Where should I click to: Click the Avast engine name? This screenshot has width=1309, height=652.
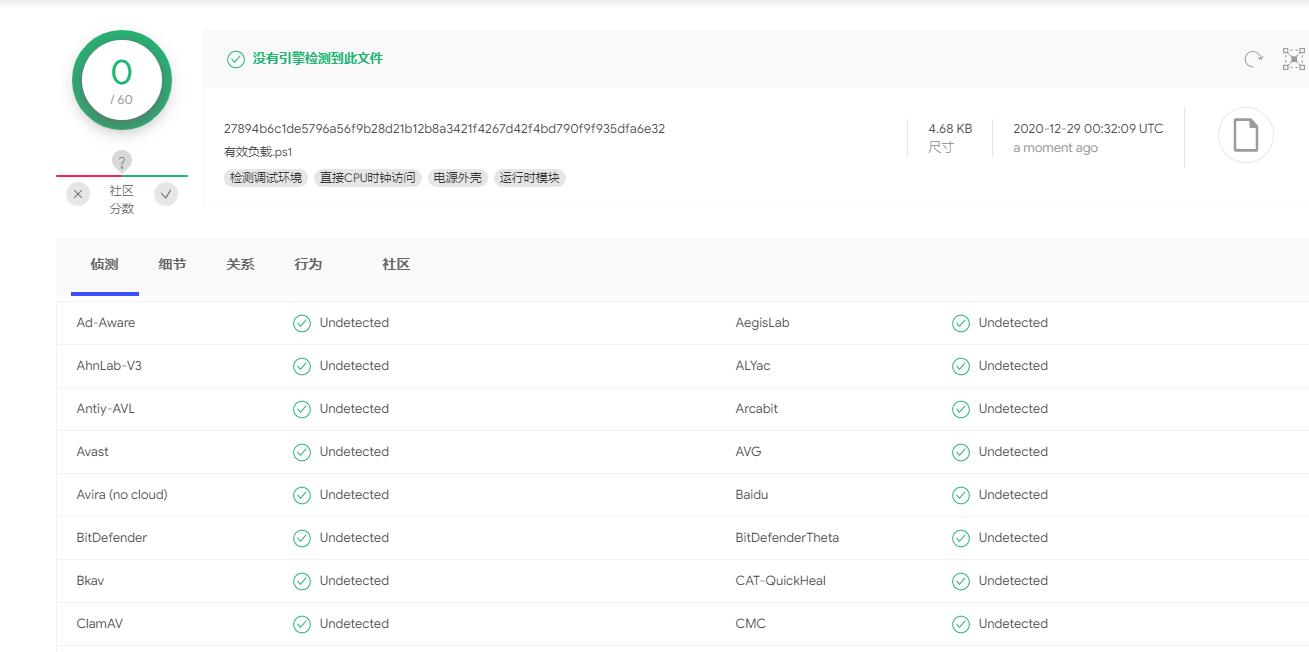click(93, 452)
